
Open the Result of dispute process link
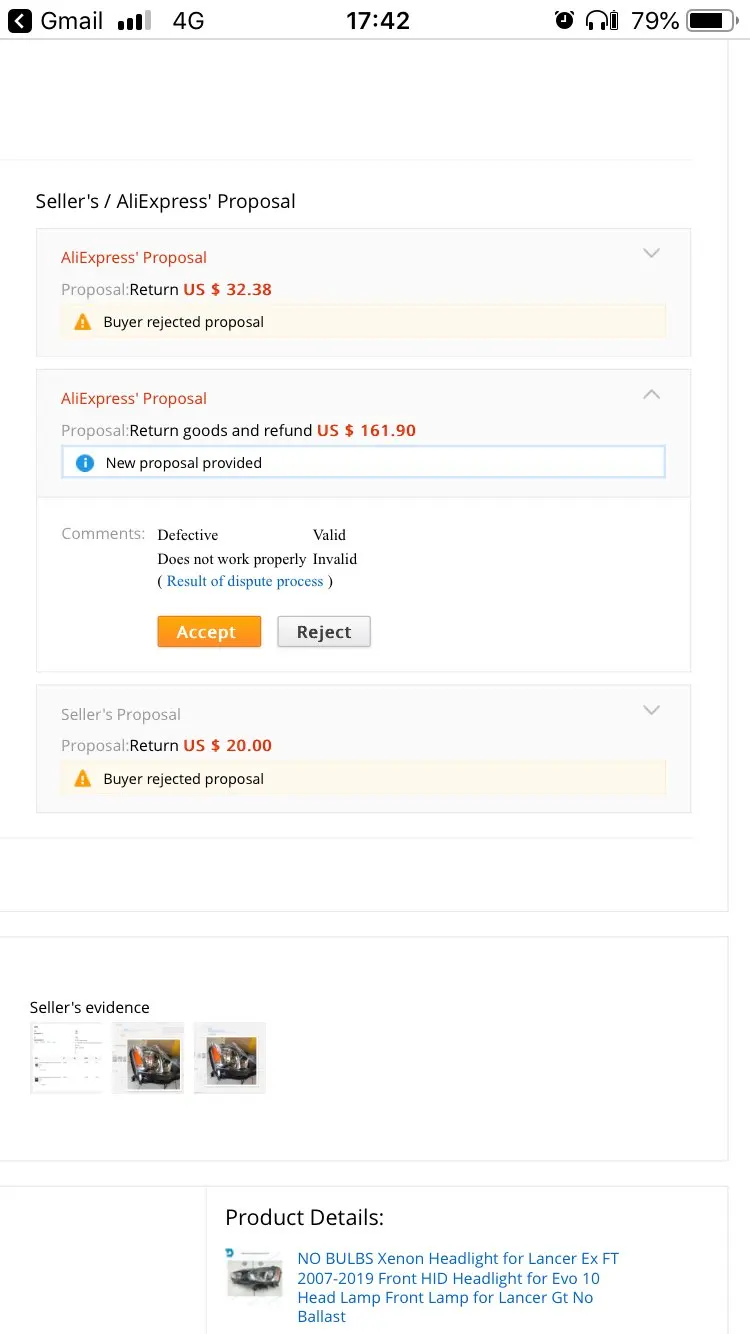(x=245, y=581)
